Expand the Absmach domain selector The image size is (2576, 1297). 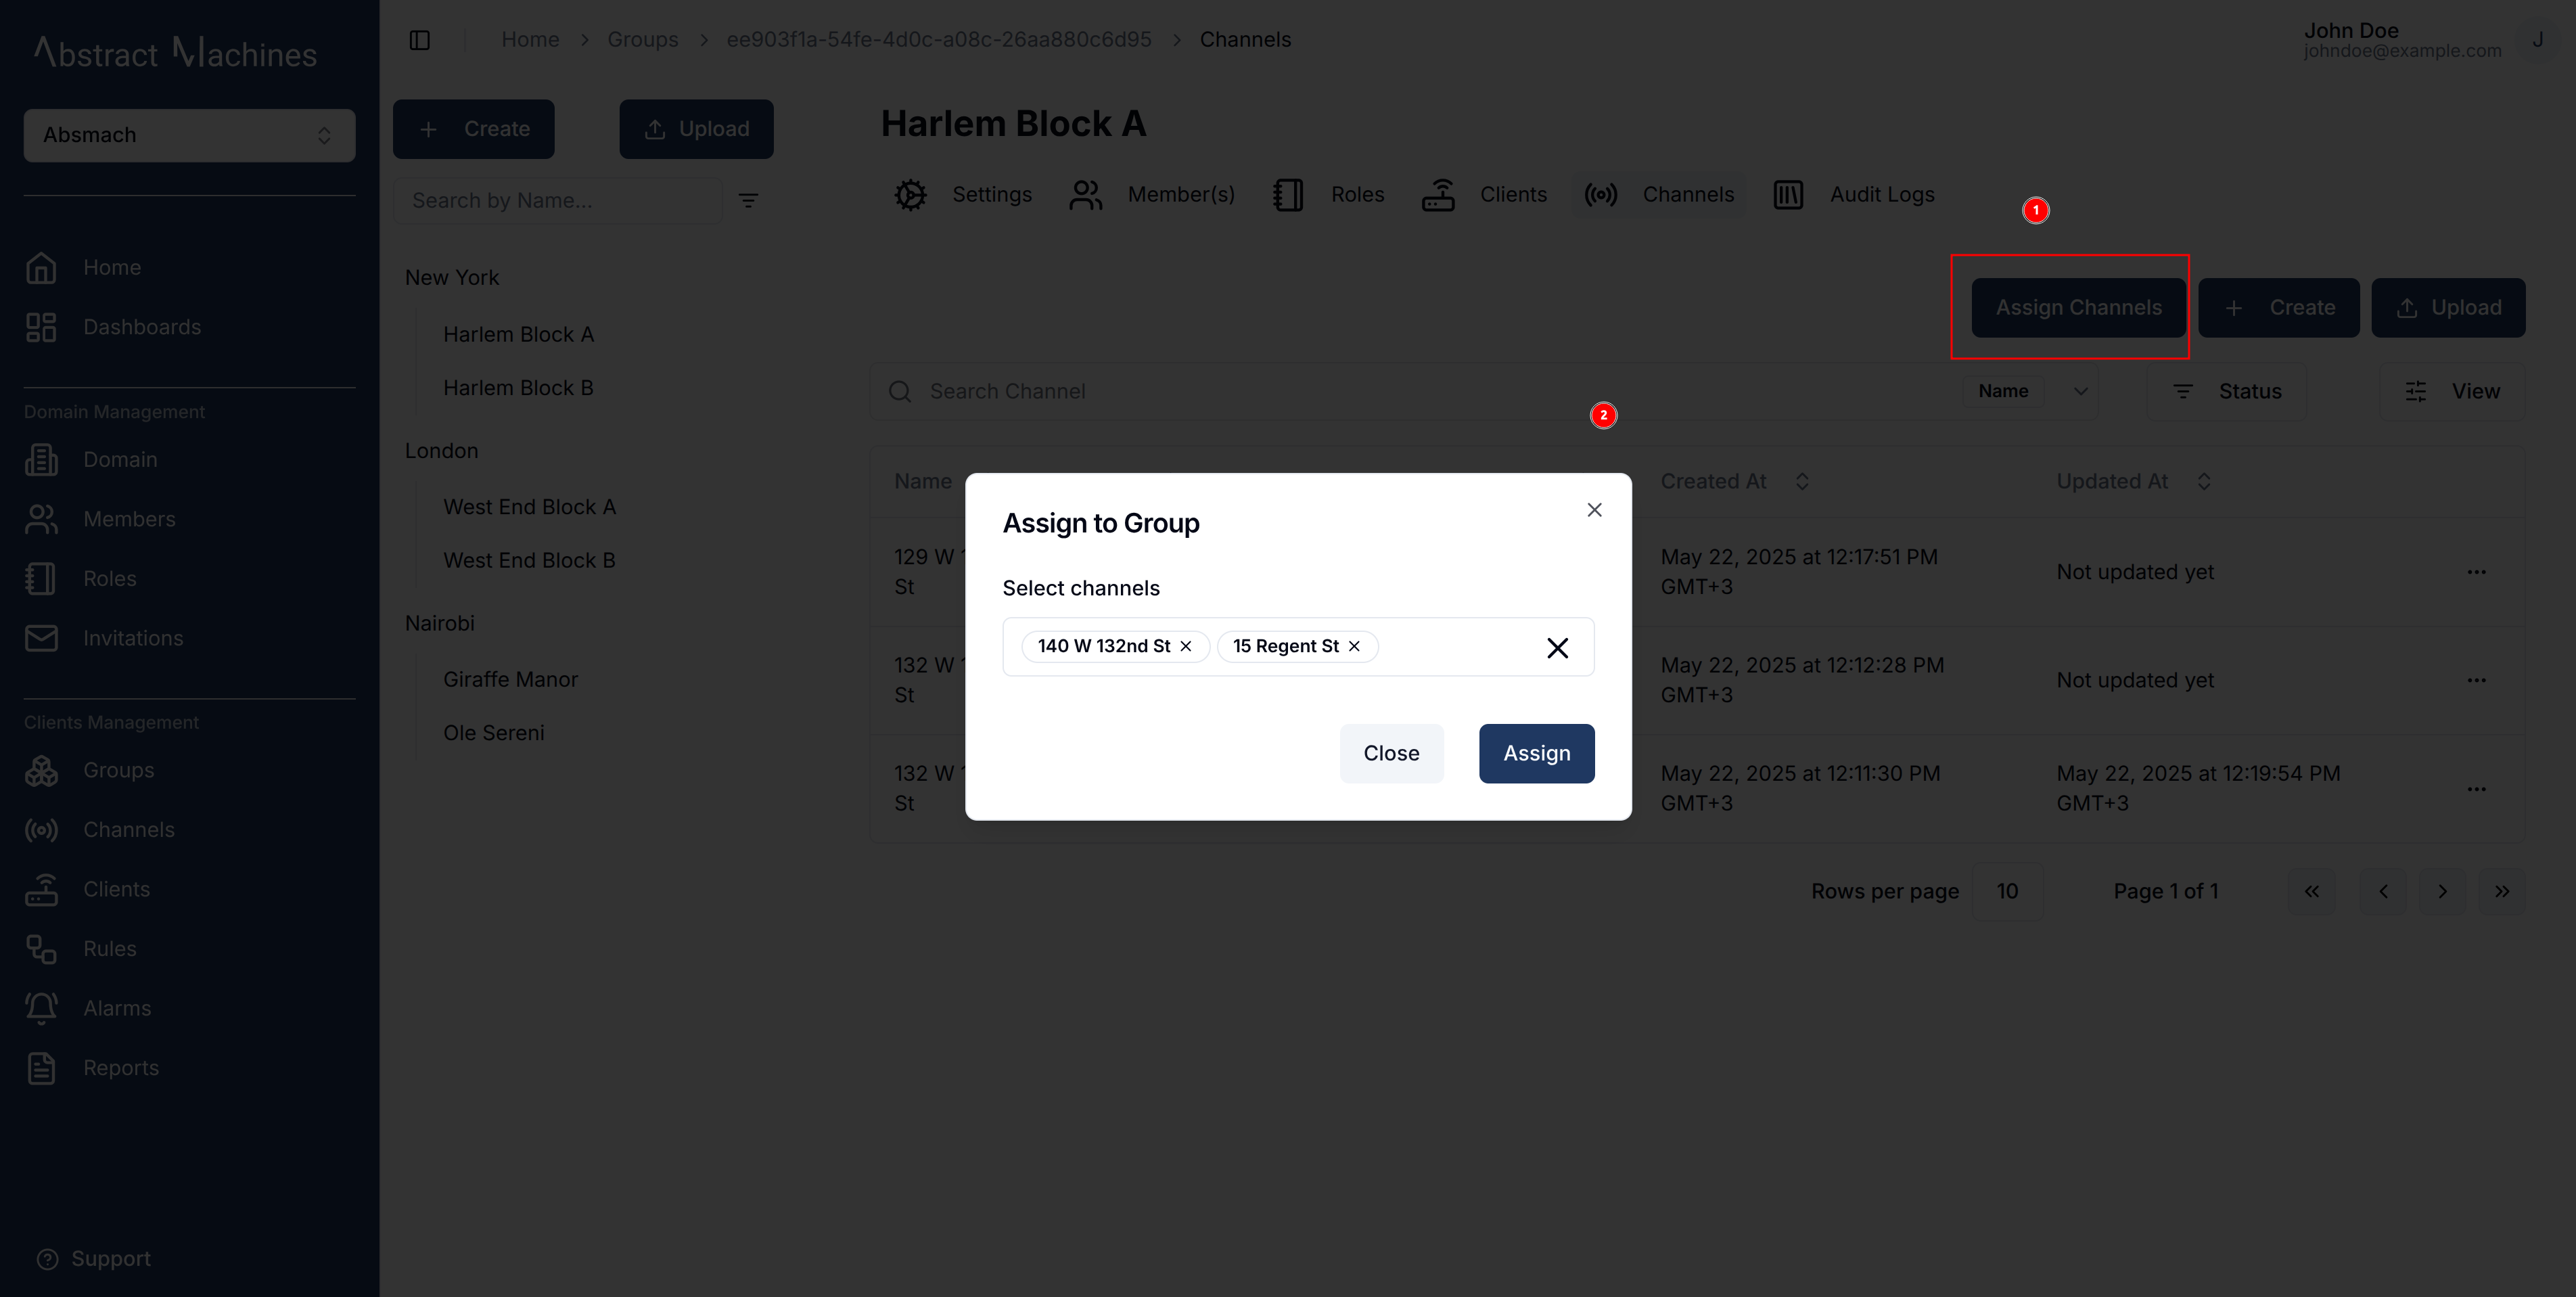click(x=190, y=135)
